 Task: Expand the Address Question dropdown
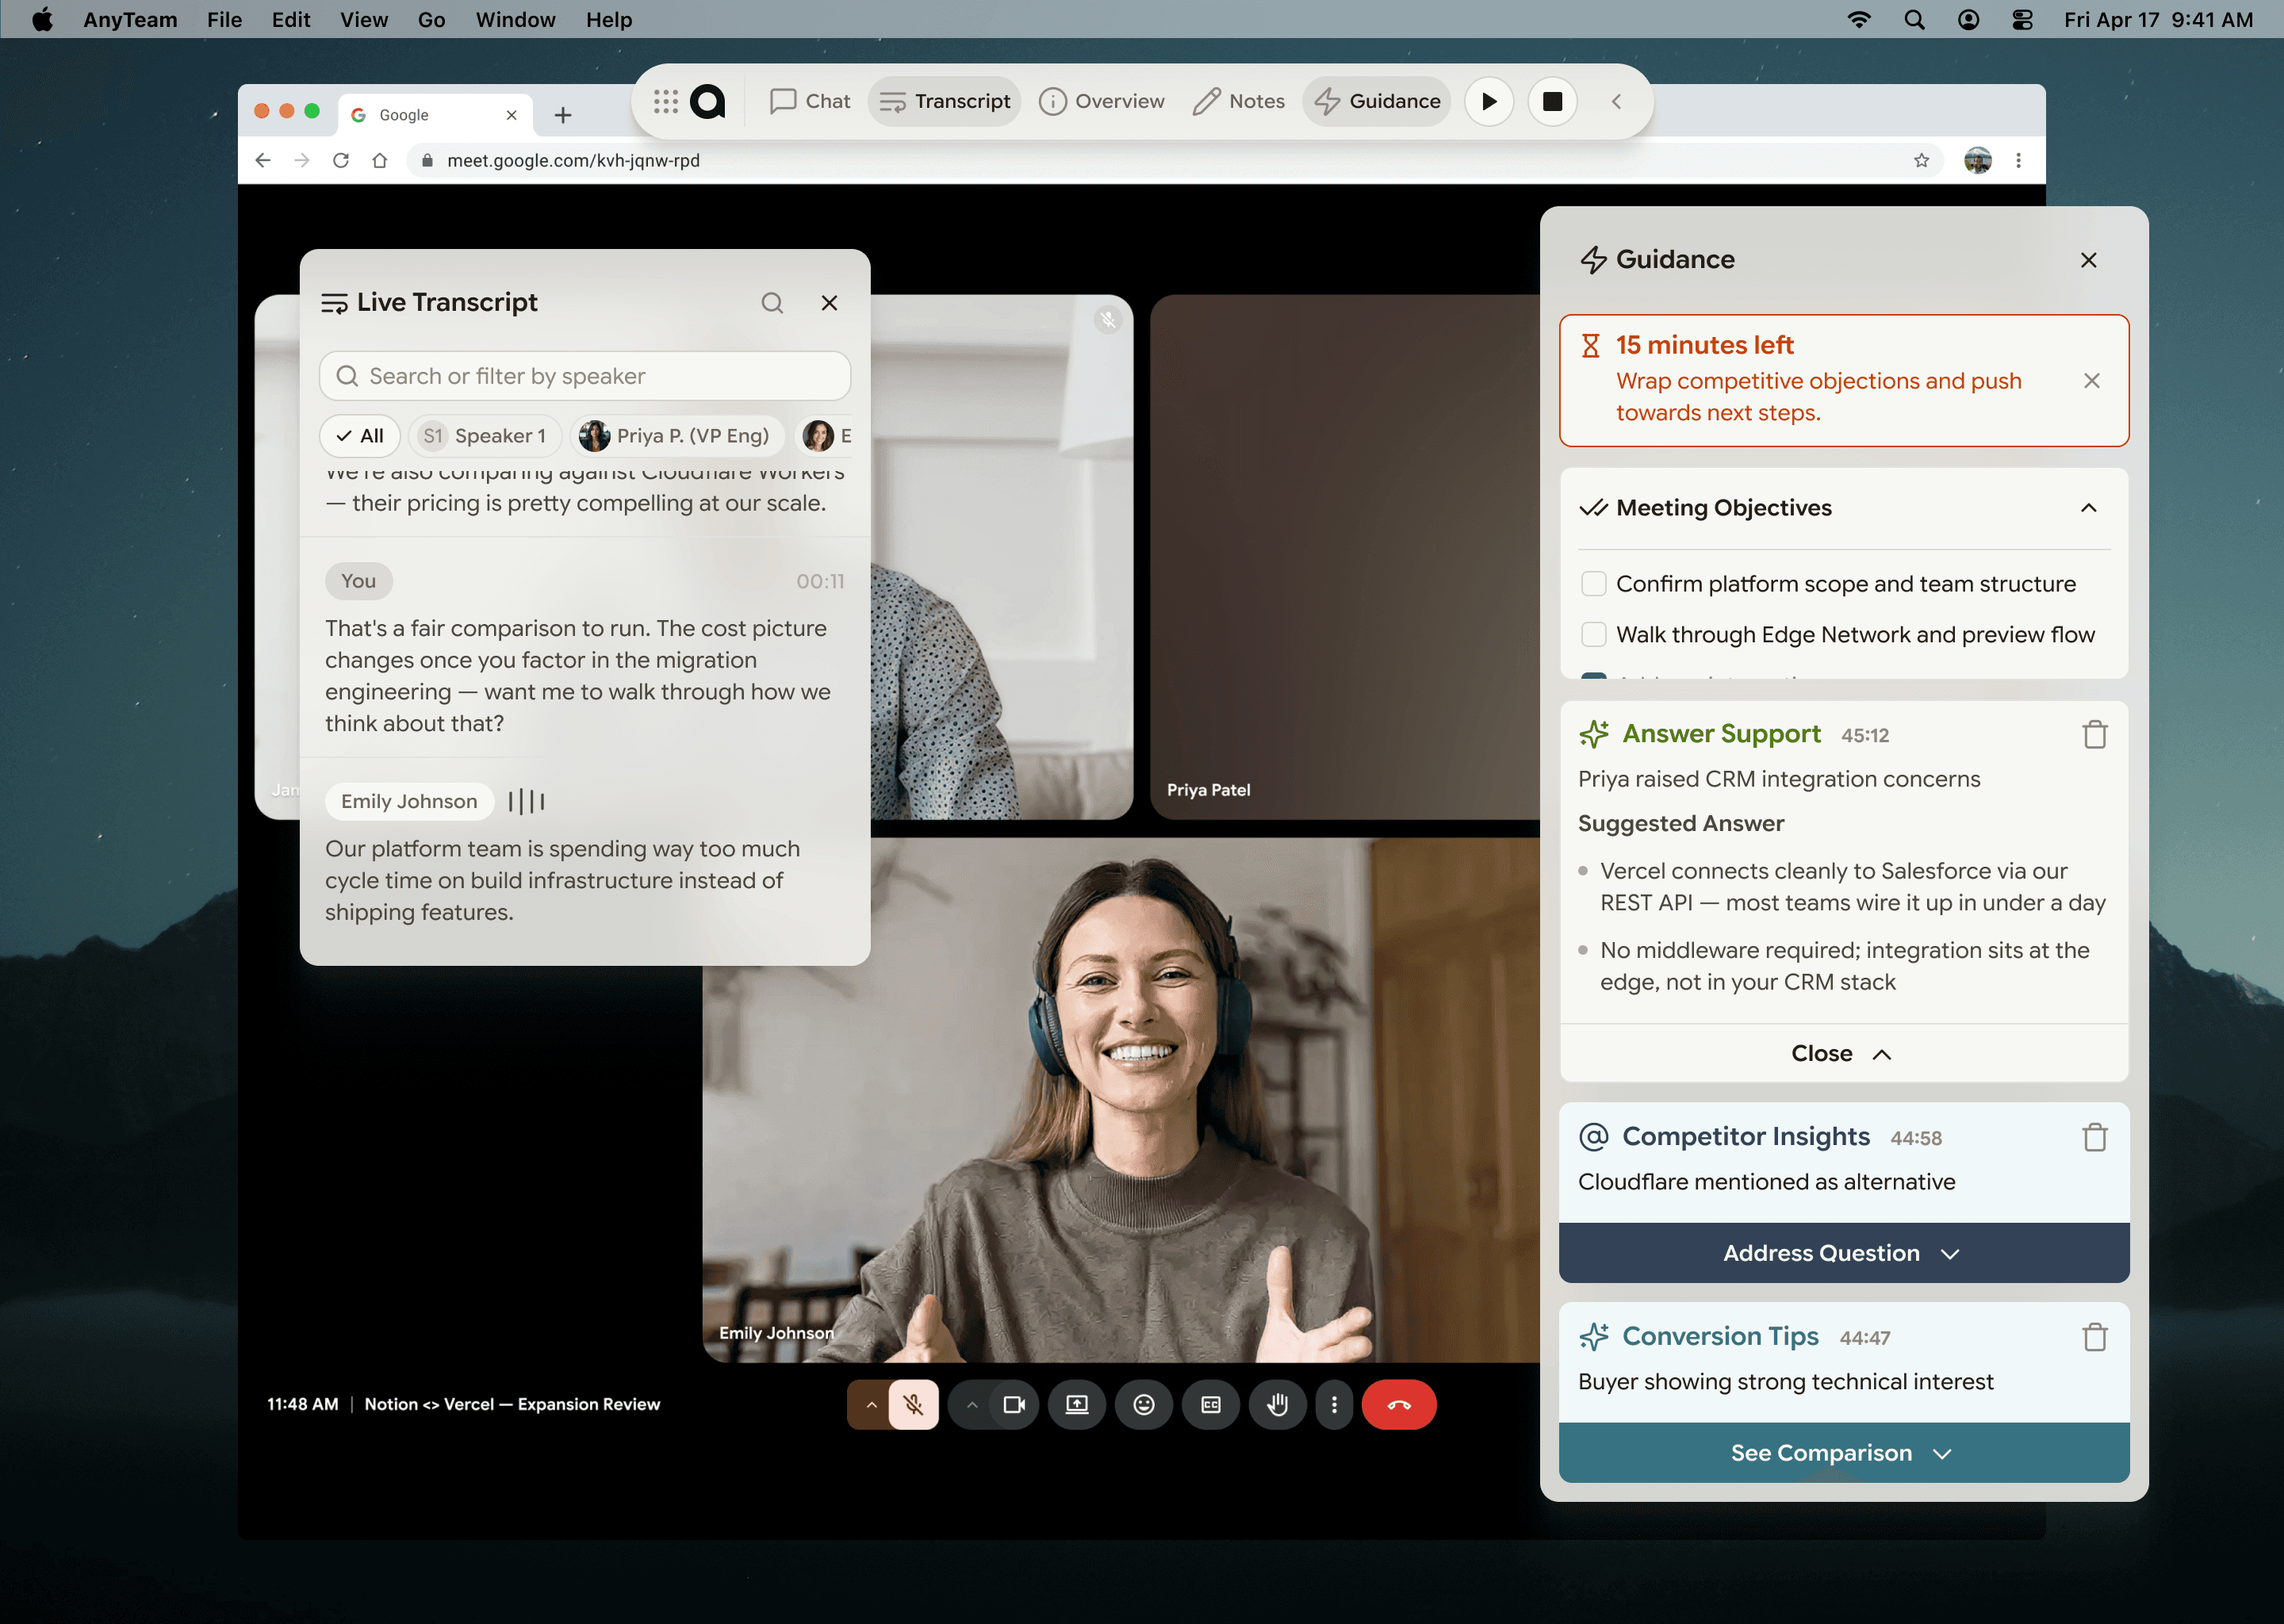[x=1843, y=1253]
